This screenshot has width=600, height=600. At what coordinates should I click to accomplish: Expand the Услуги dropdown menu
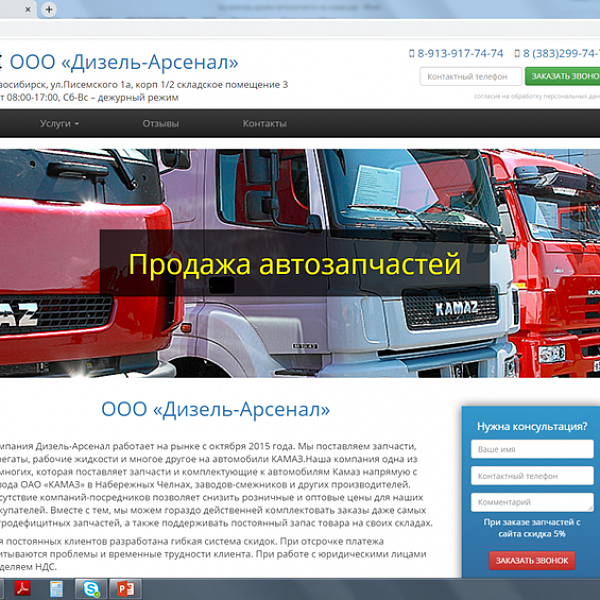(59, 124)
